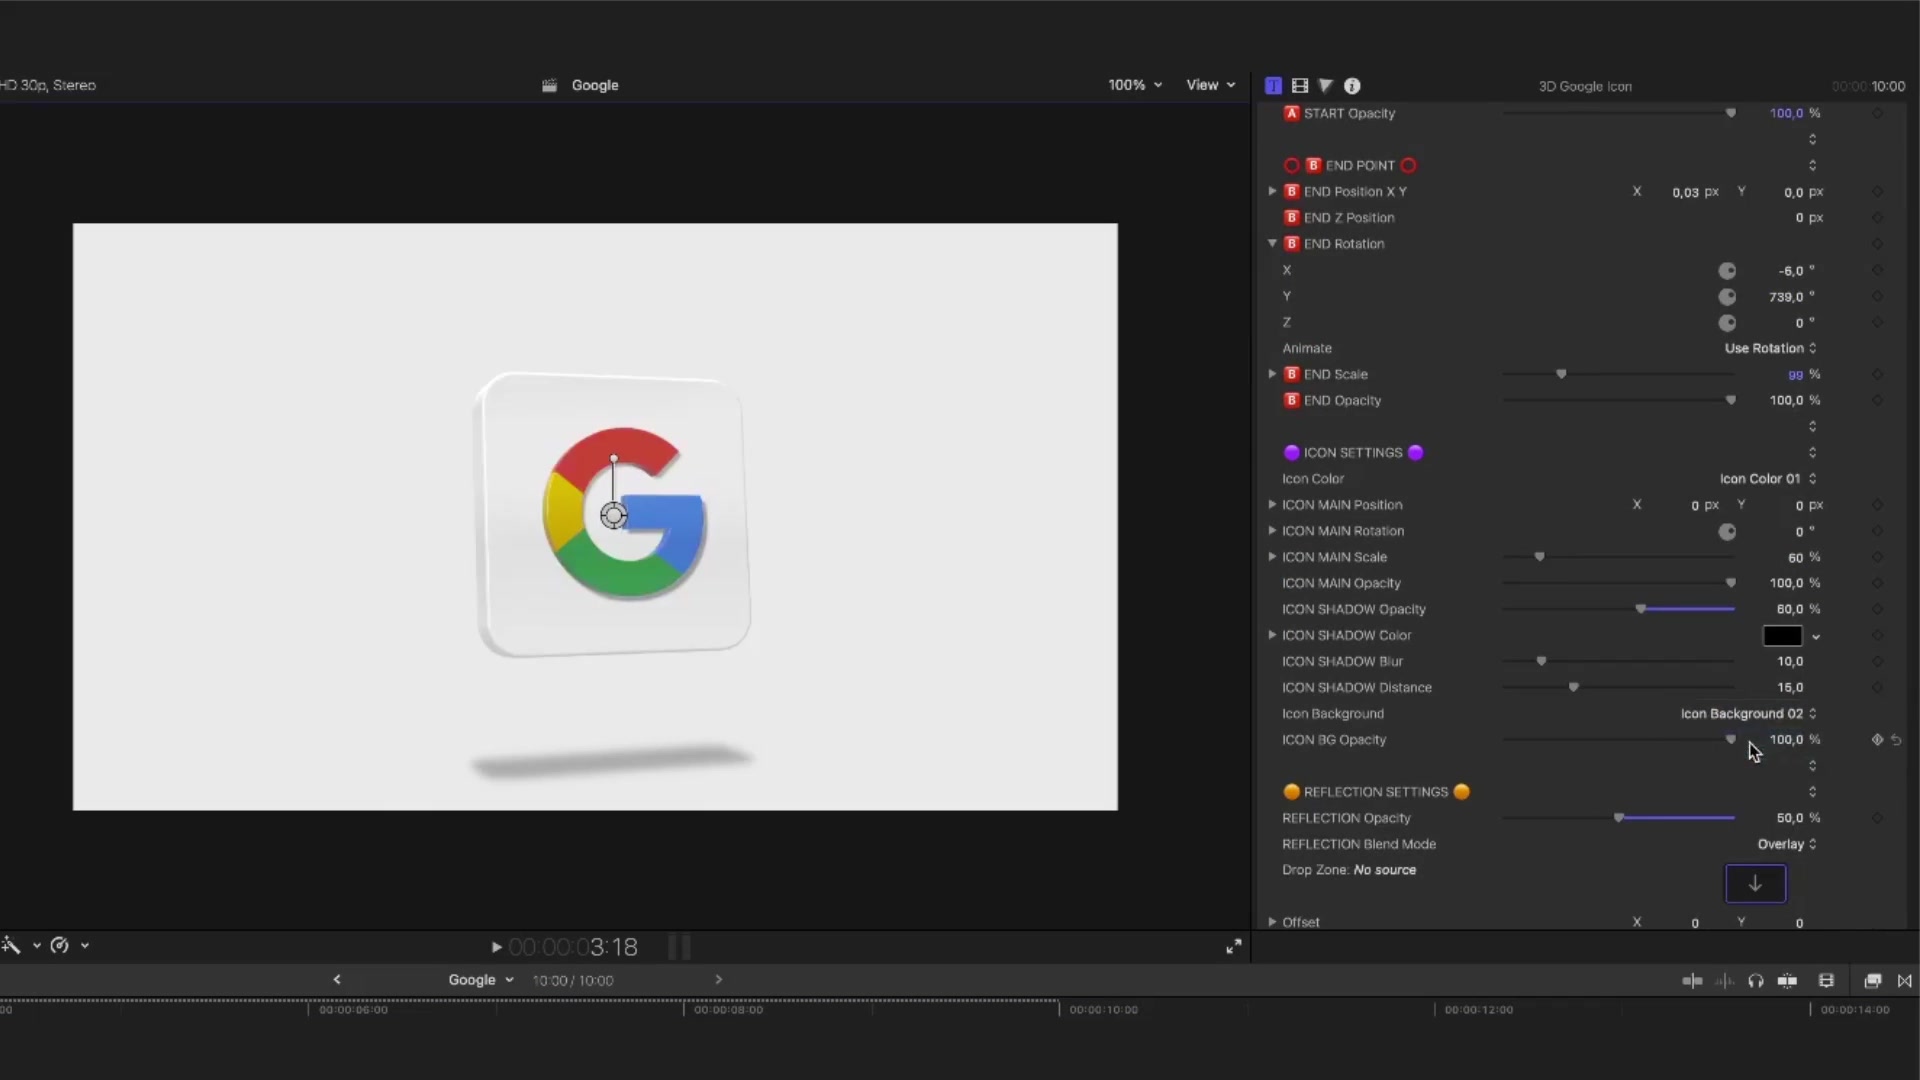Open the Video inspector filmstrip icon
Image resolution: width=1920 pixels, height=1080 pixels.
(1300, 86)
